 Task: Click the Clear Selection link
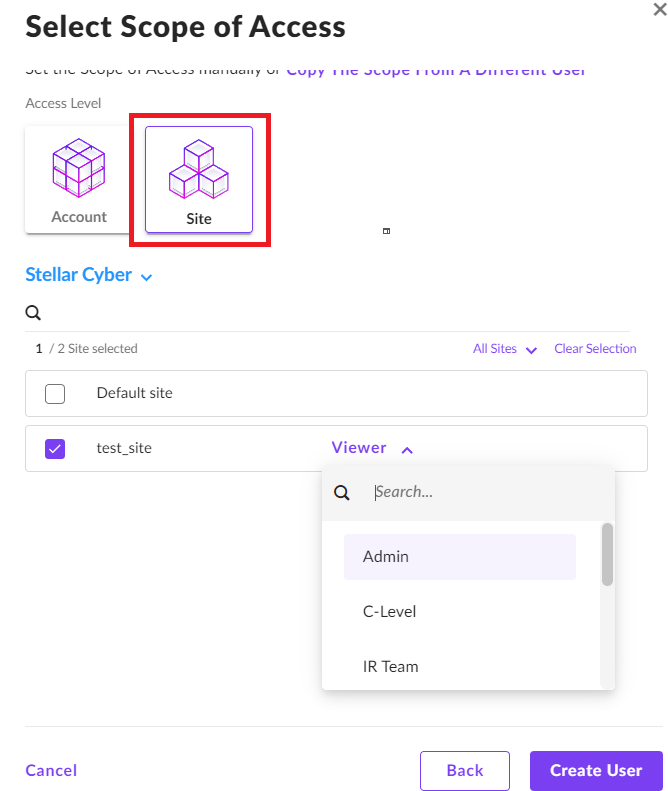pos(595,349)
